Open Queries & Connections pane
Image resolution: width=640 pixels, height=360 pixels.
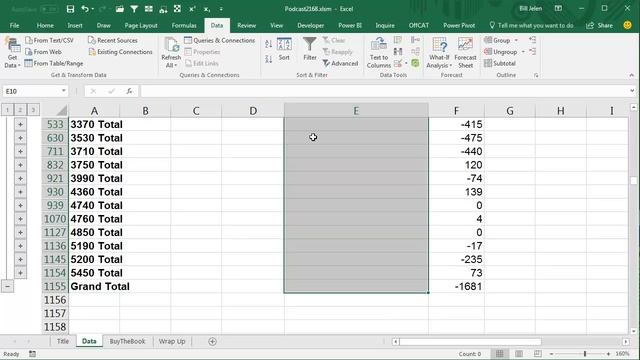click(220, 40)
